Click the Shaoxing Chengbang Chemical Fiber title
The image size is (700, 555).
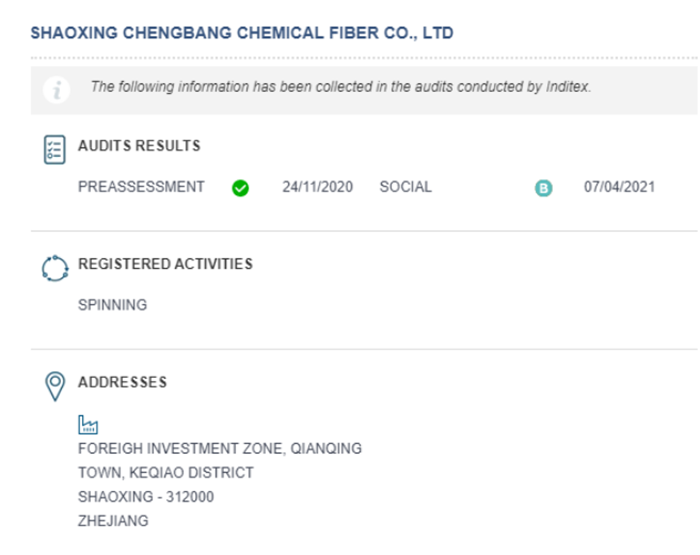(x=242, y=33)
